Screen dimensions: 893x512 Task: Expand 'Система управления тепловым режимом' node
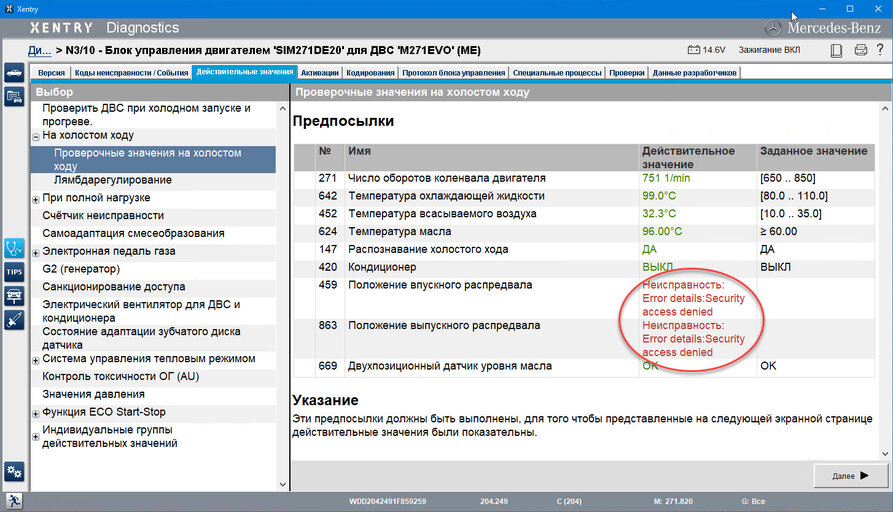[35, 361]
